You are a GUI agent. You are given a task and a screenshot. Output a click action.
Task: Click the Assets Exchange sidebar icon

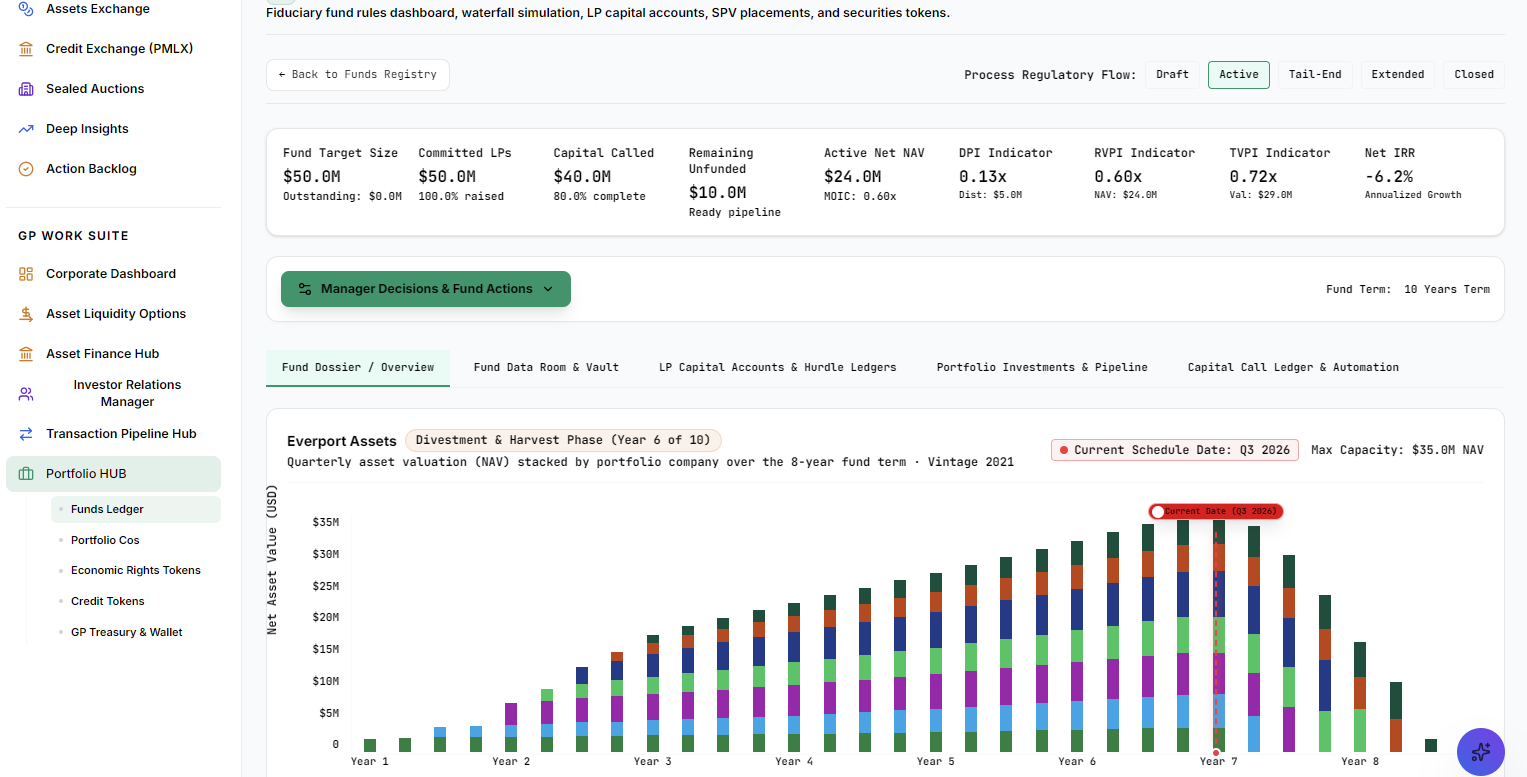tap(26, 9)
